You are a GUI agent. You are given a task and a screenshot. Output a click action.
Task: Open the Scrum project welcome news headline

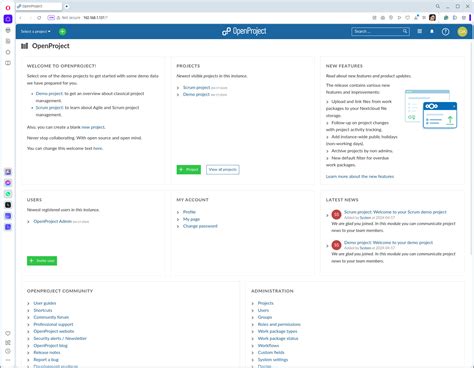tap(395, 212)
